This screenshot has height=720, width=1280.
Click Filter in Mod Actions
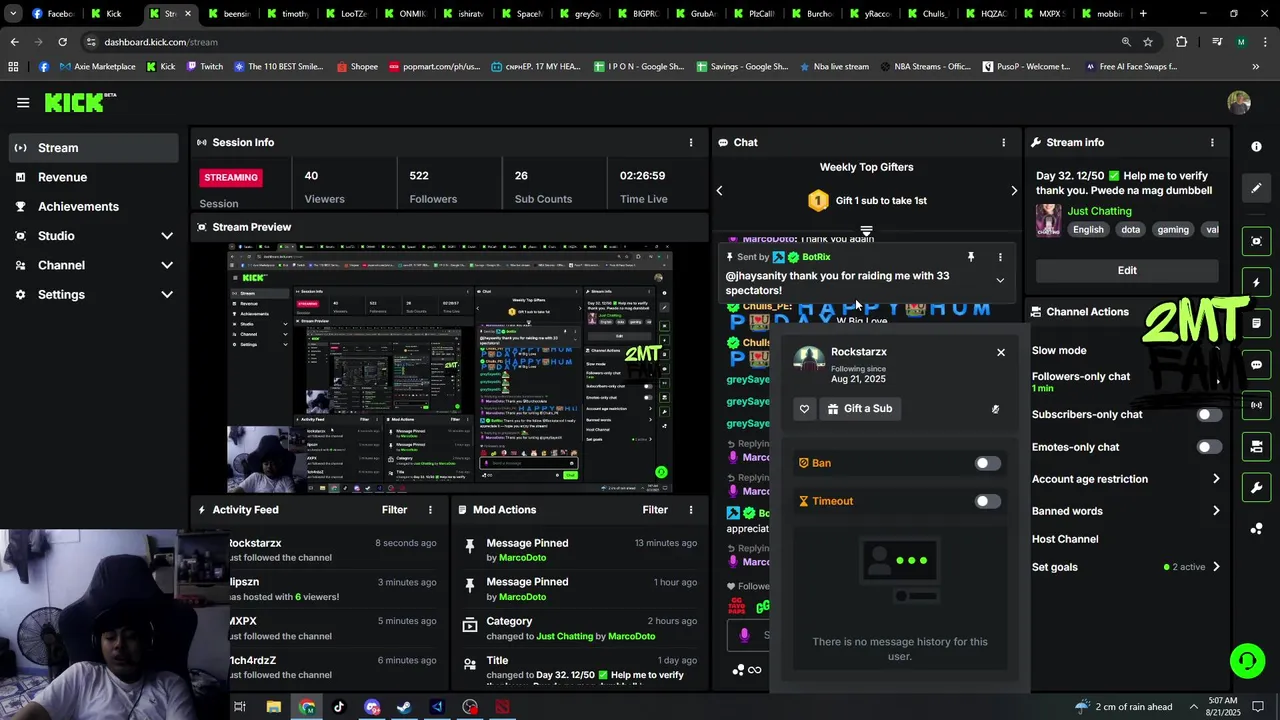pos(655,510)
